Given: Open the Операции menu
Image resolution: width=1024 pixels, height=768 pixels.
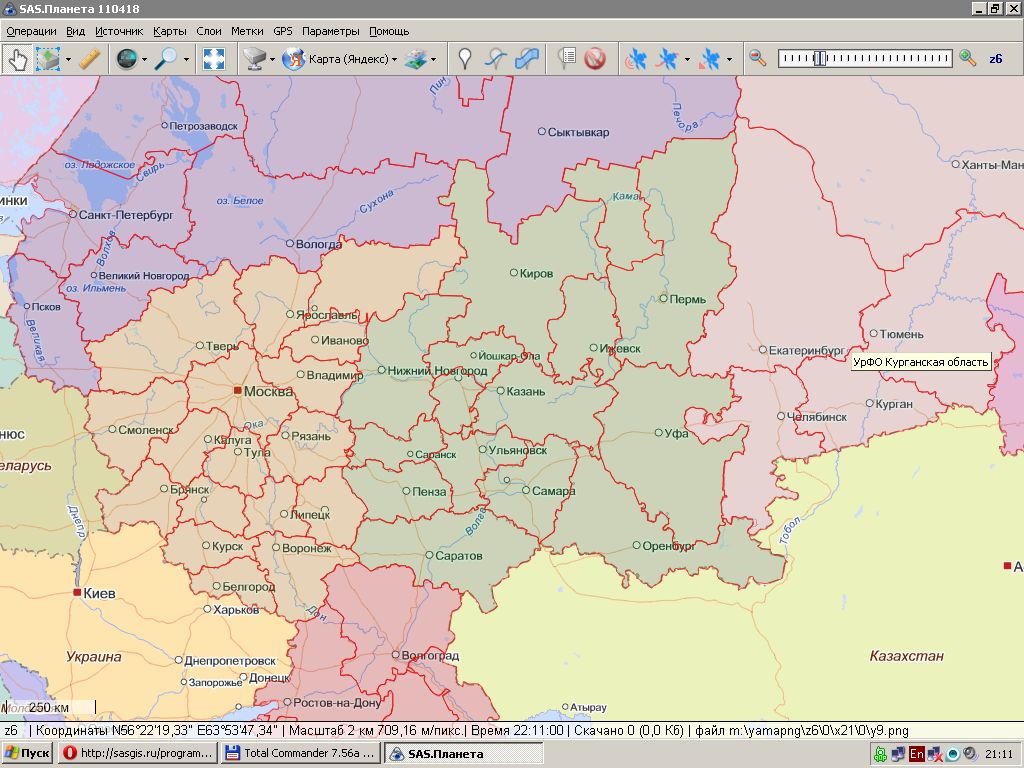Looking at the screenshot, I should point(31,31).
